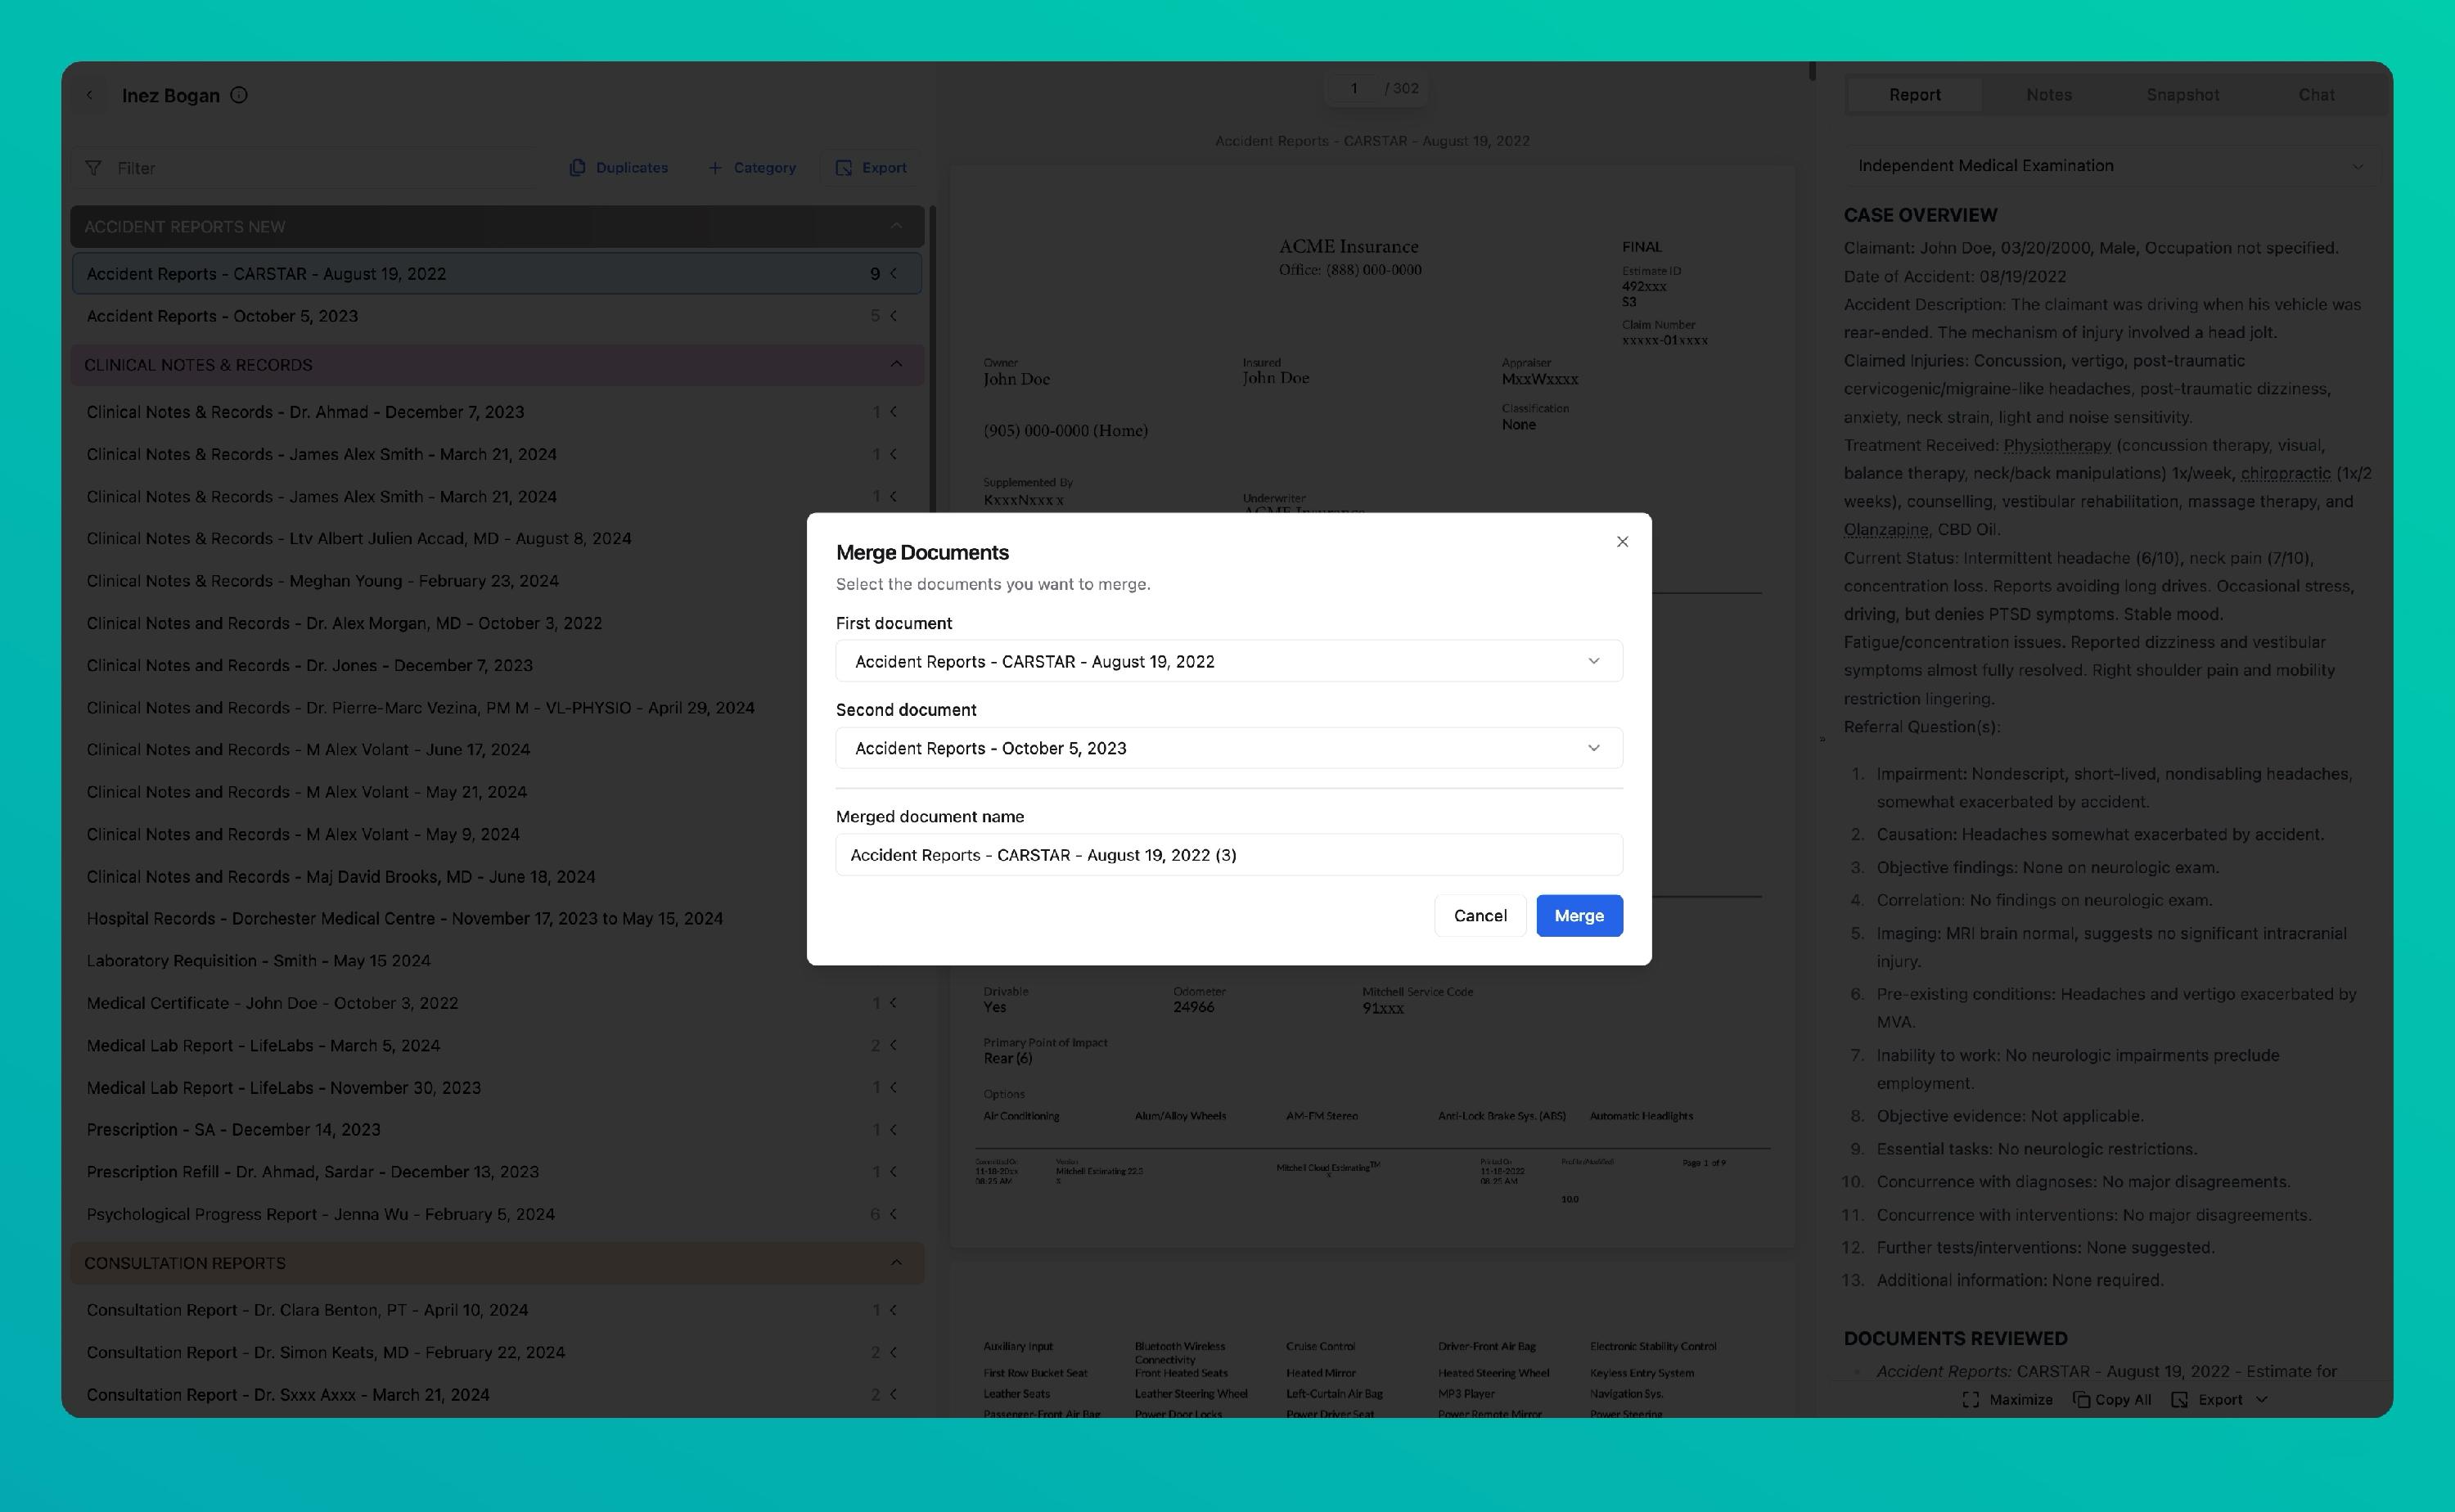The width and height of the screenshot is (2455, 1512).
Task: Collapse the Clinical Notes & Records category
Action: (896, 364)
